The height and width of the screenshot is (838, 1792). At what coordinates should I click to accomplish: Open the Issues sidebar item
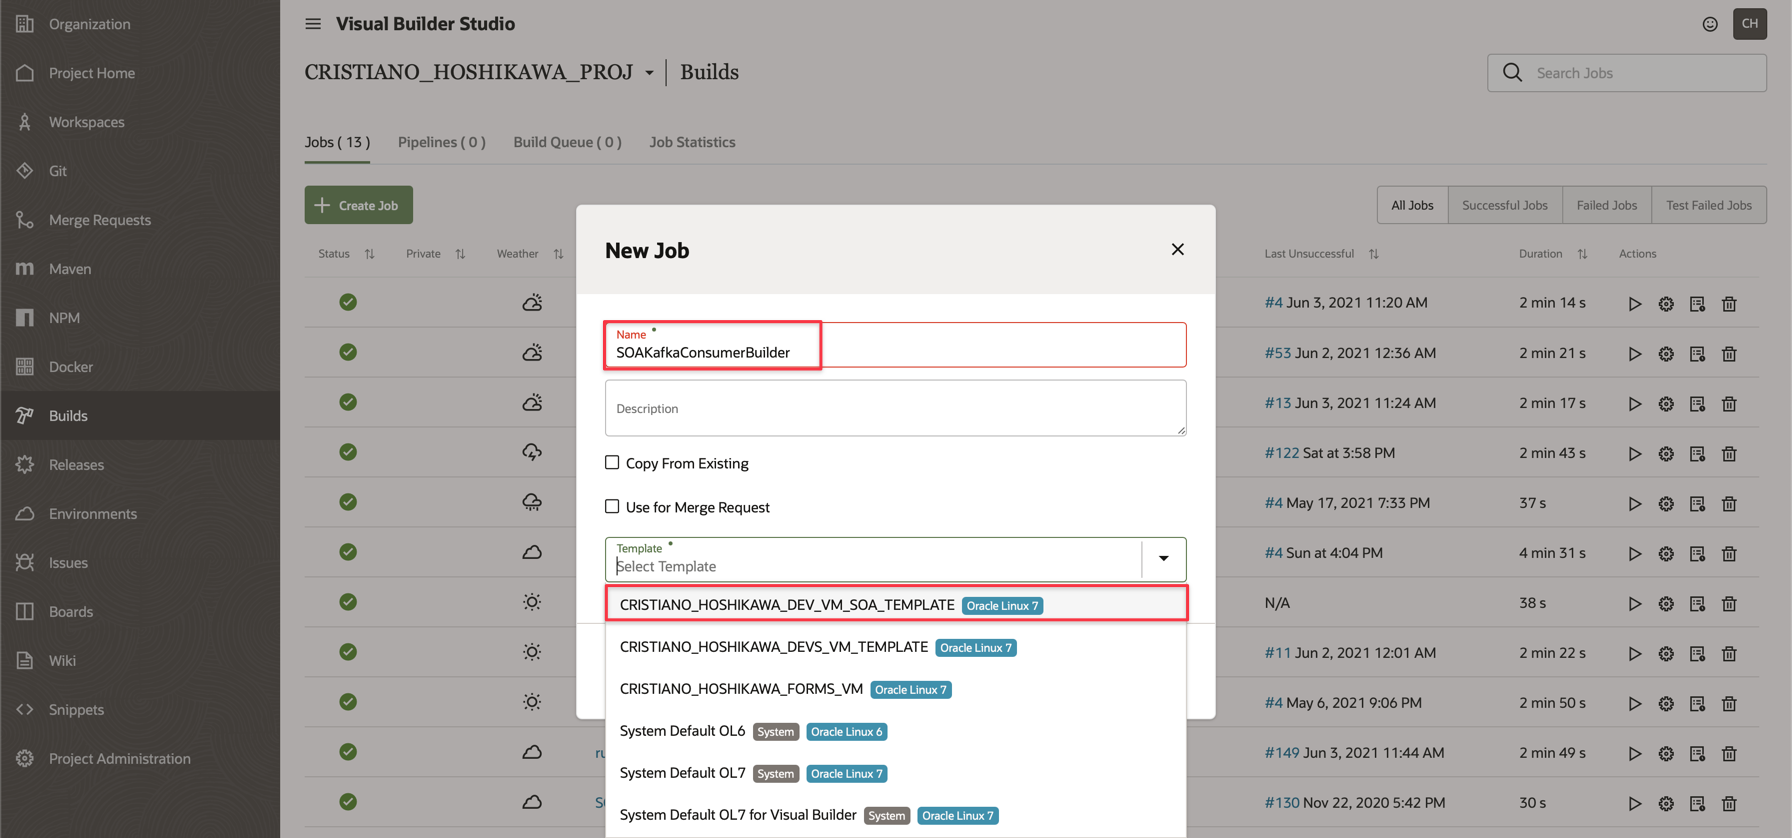tap(140, 563)
